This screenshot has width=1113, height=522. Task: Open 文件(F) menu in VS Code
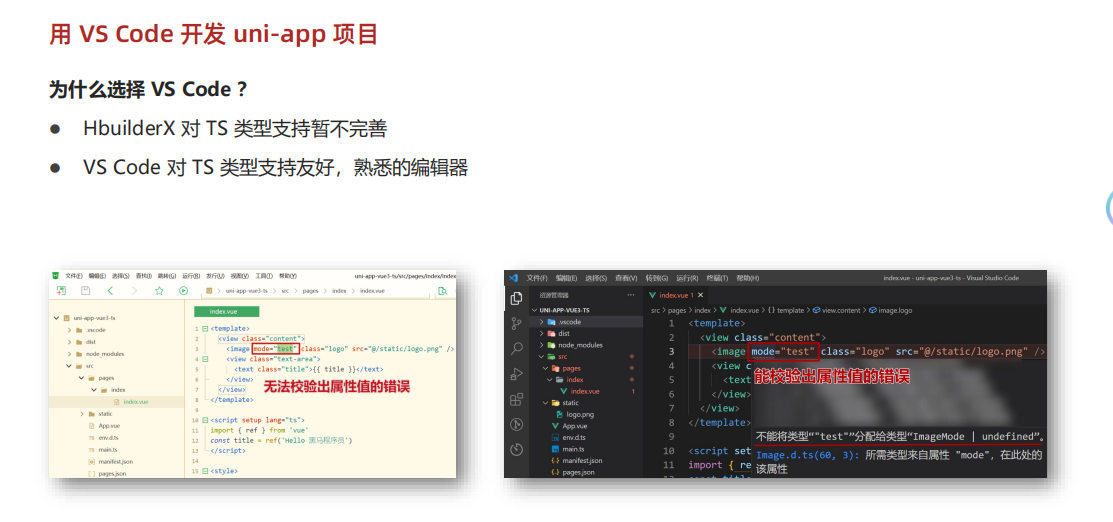click(537, 278)
